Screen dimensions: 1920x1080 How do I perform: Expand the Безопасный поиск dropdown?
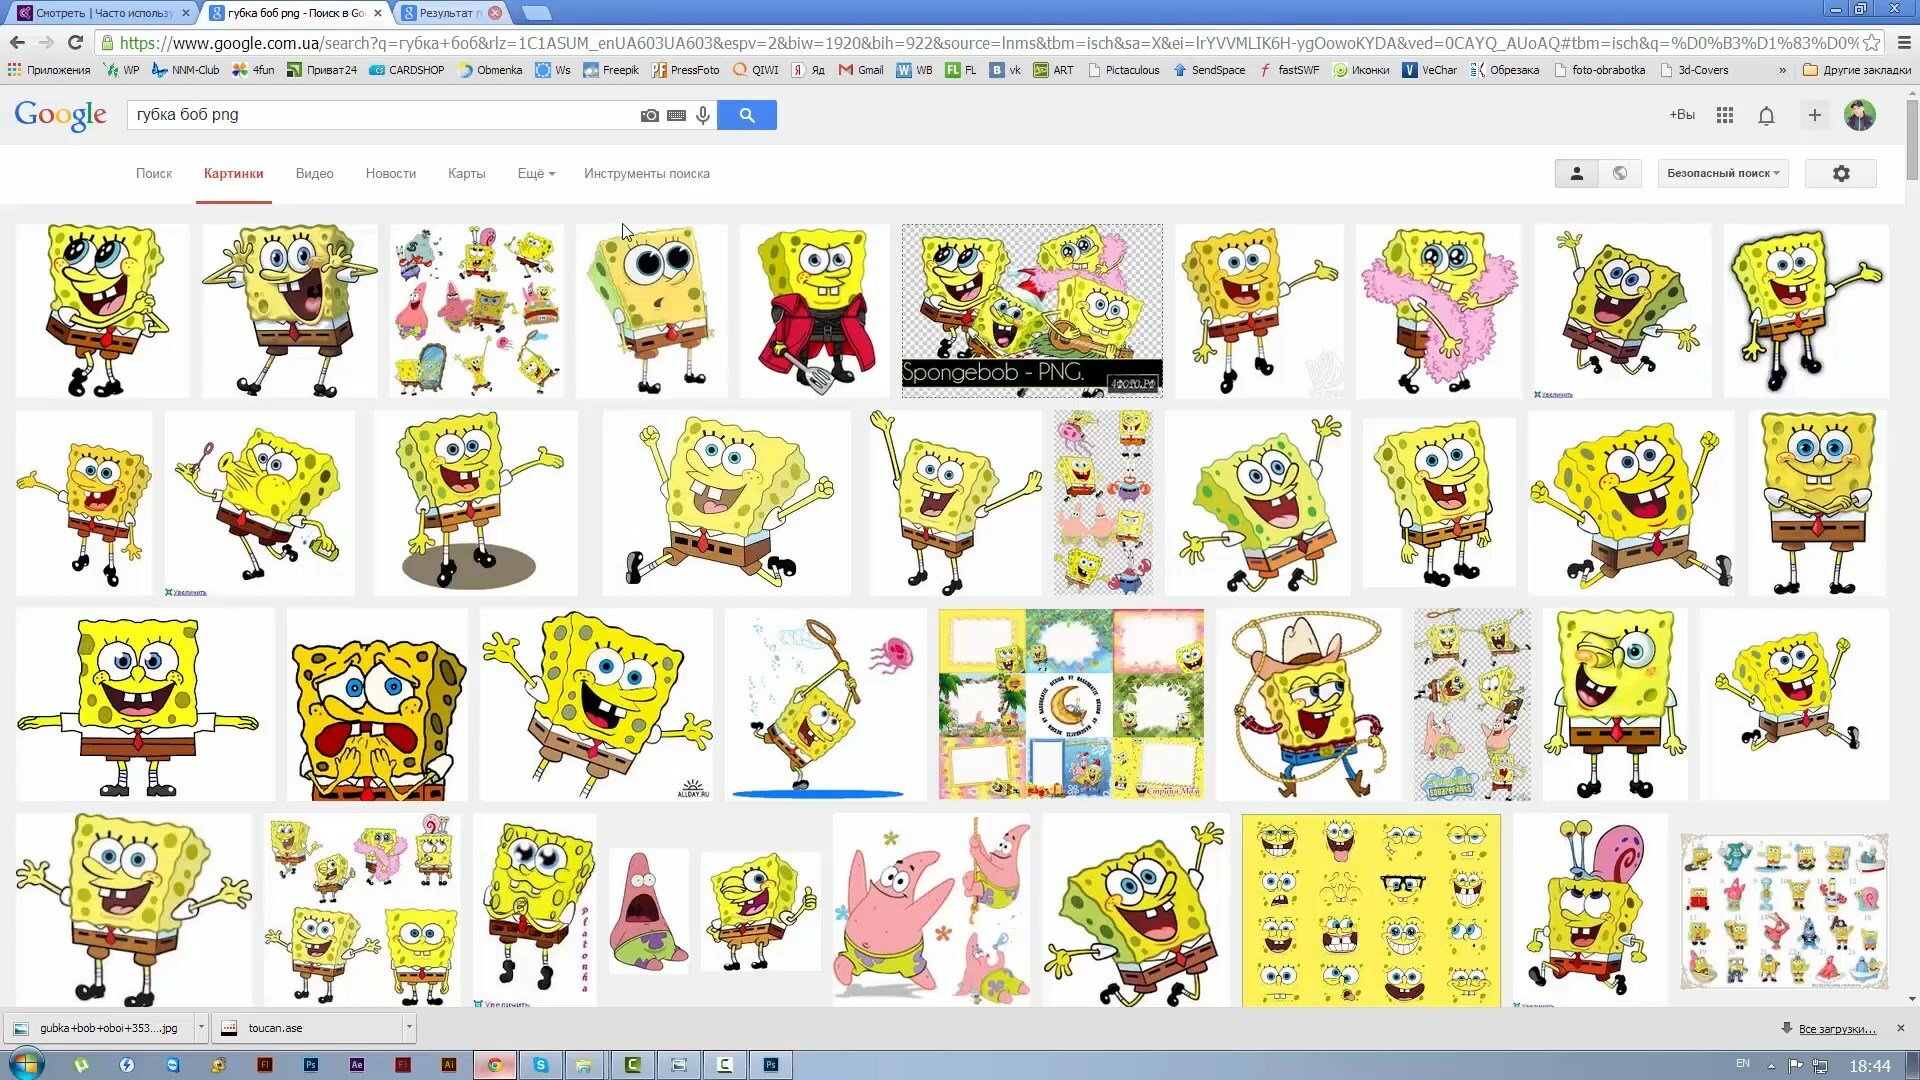pyautogui.click(x=1723, y=173)
